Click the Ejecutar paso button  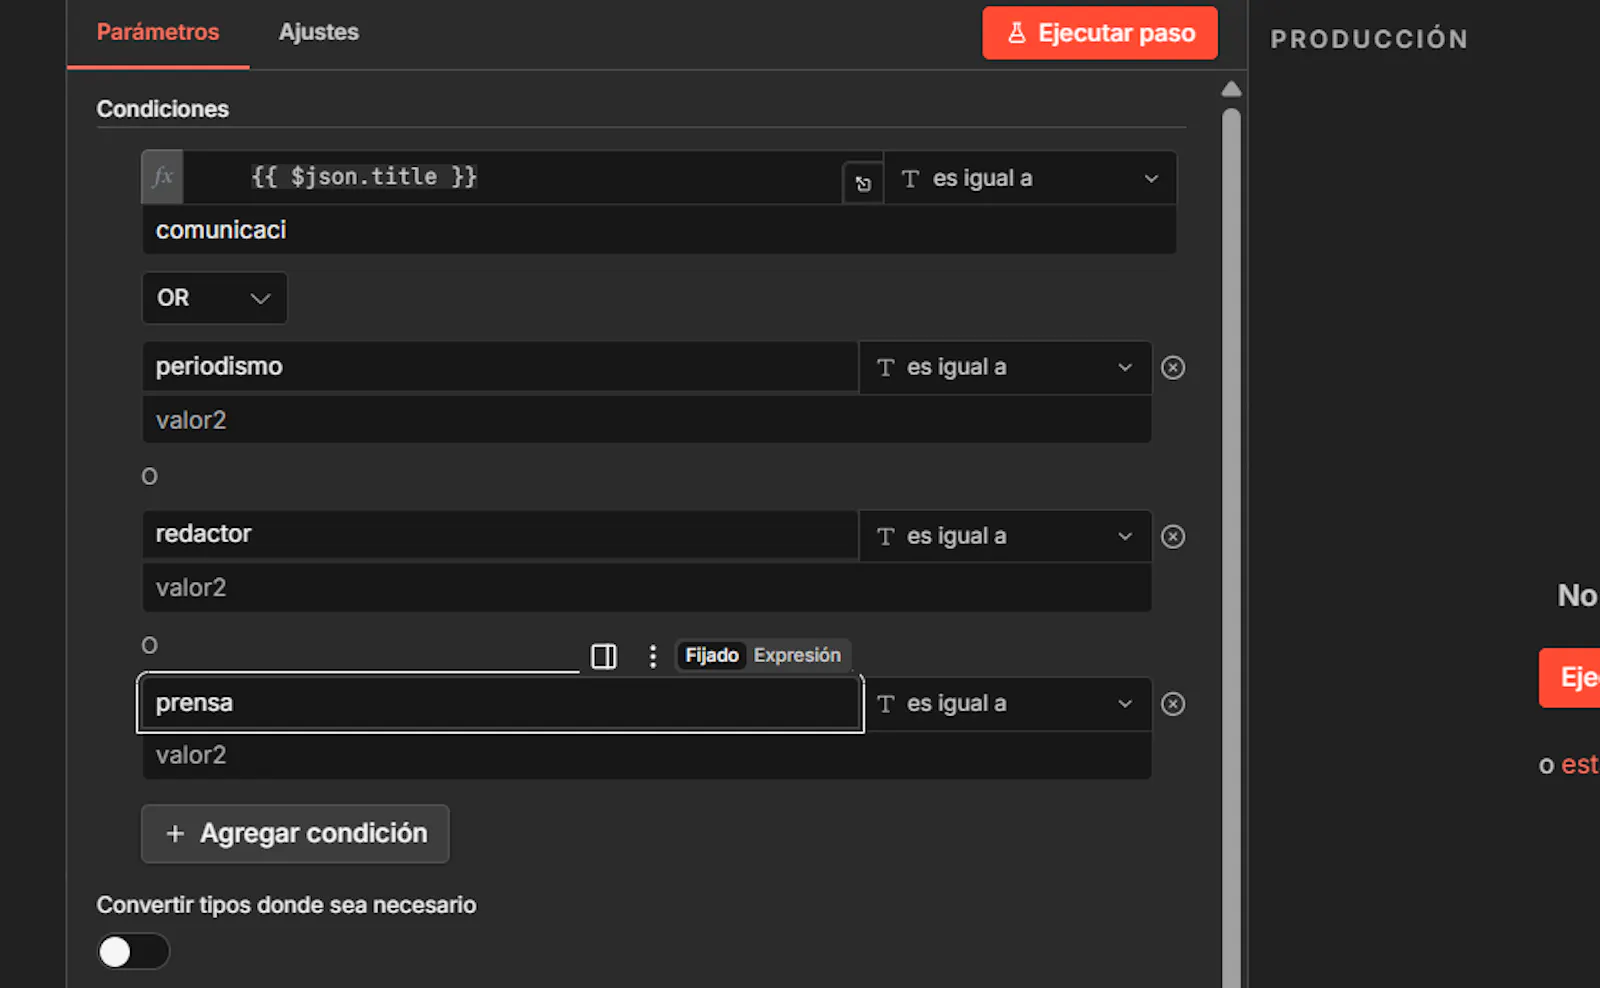pyautogui.click(x=1100, y=33)
